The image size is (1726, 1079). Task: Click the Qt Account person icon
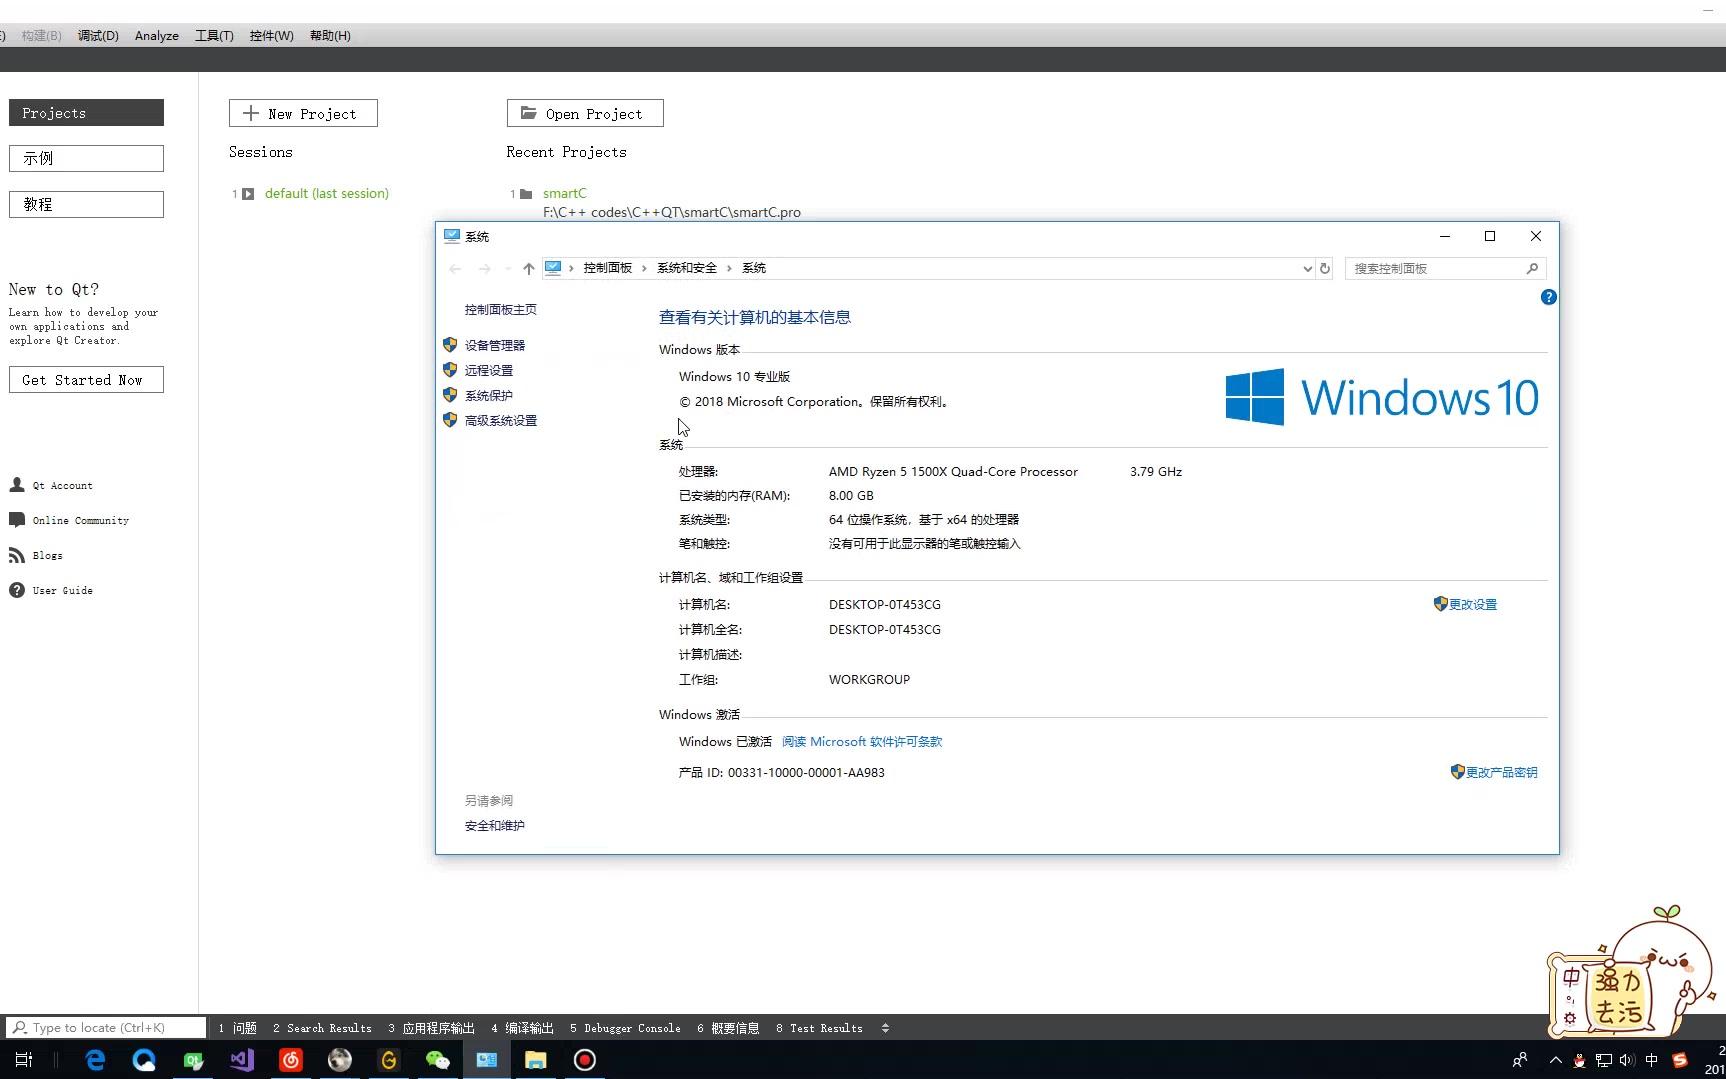point(17,485)
